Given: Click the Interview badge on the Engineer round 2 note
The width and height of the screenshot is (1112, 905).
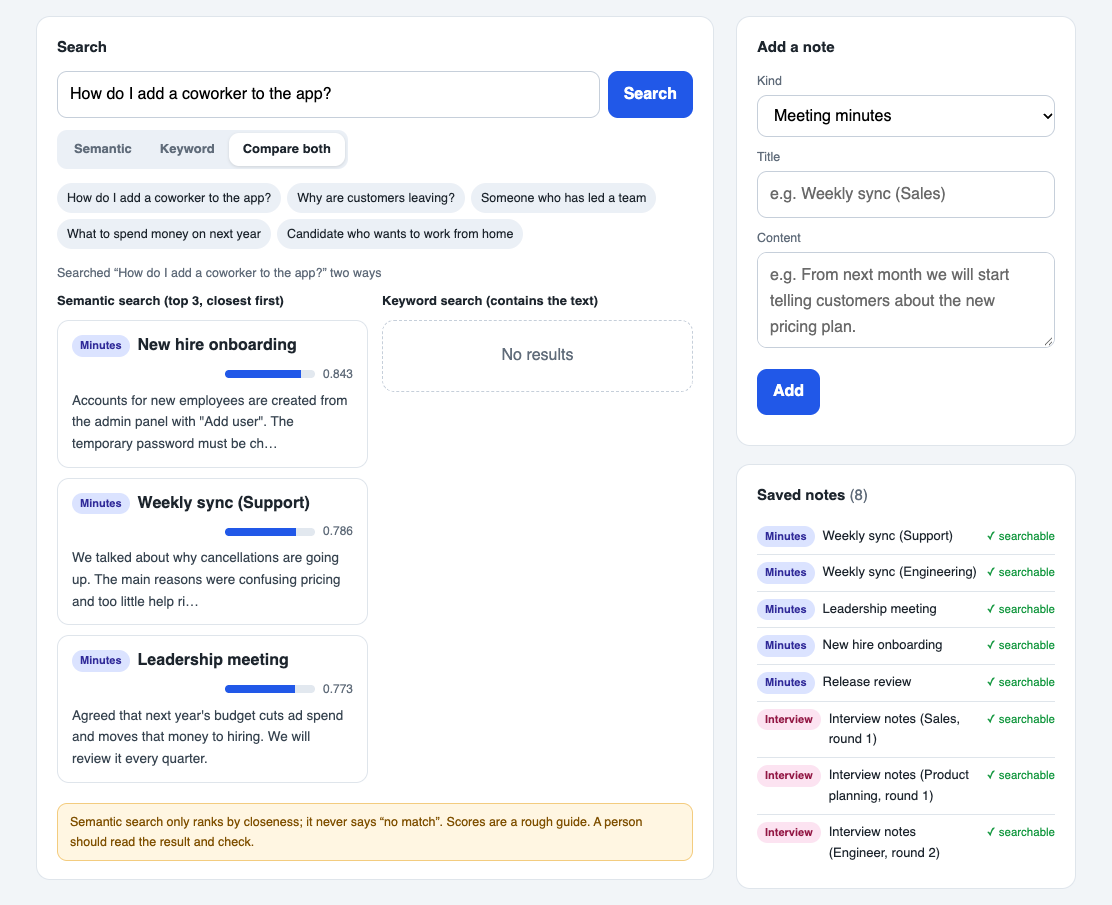Looking at the screenshot, I should point(789,832).
